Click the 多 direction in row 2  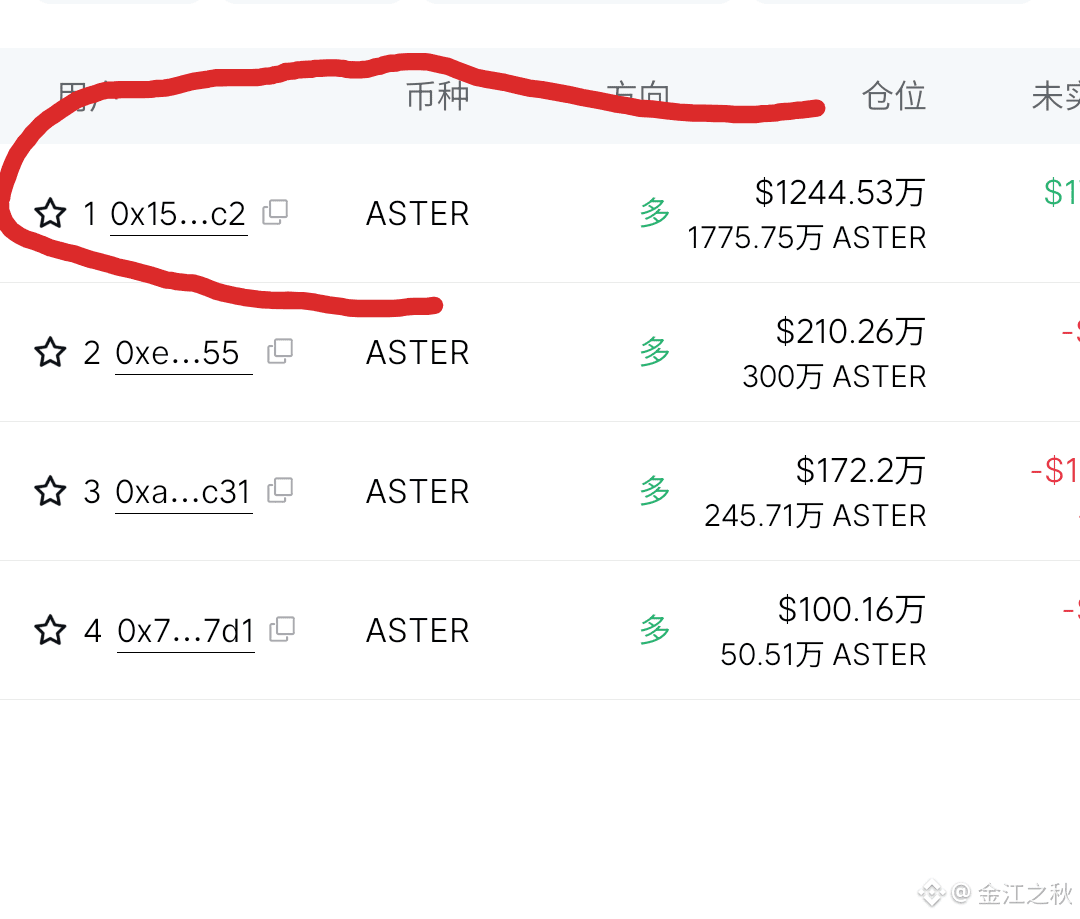654,352
